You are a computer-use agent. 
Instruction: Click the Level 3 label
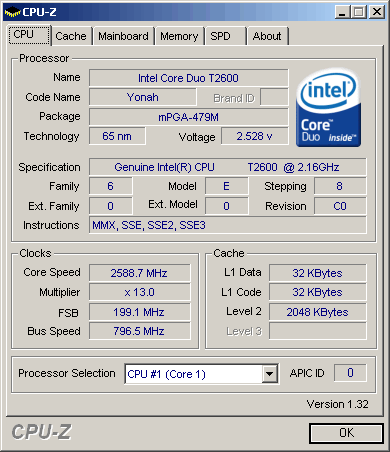pyautogui.click(x=244, y=331)
